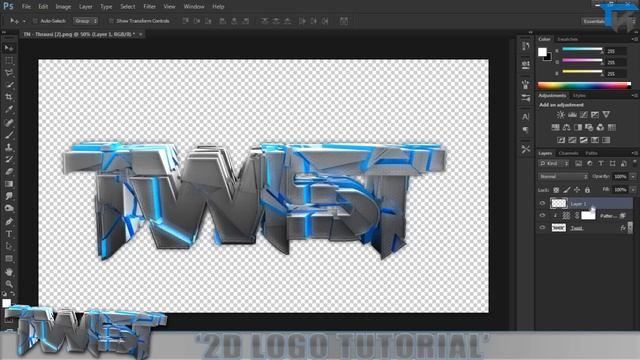Open the Fill slider arrow
The height and width of the screenshot is (360, 640).
click(633, 190)
